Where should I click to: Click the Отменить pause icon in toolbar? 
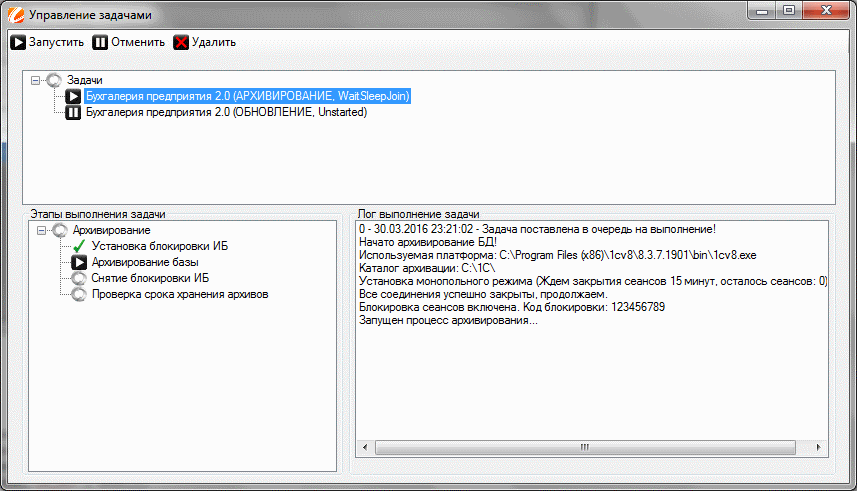point(100,42)
